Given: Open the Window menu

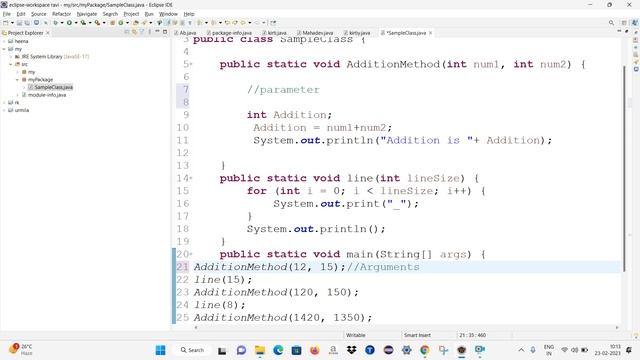Looking at the screenshot, I should (168, 14).
